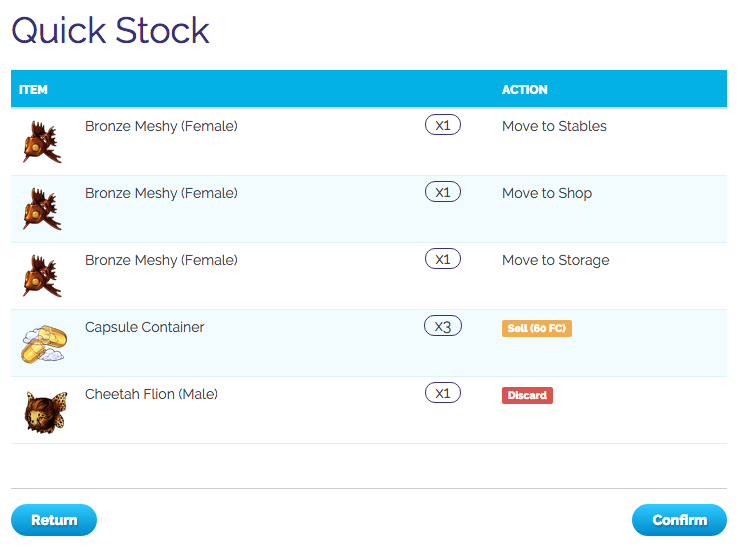Click the orange Sell (60 FC) badge
Viewport: 741px width, 554px height.
(x=536, y=328)
